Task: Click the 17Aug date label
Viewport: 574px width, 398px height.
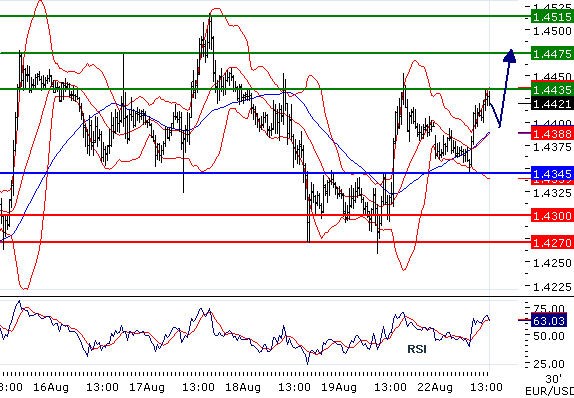Action: [147, 387]
